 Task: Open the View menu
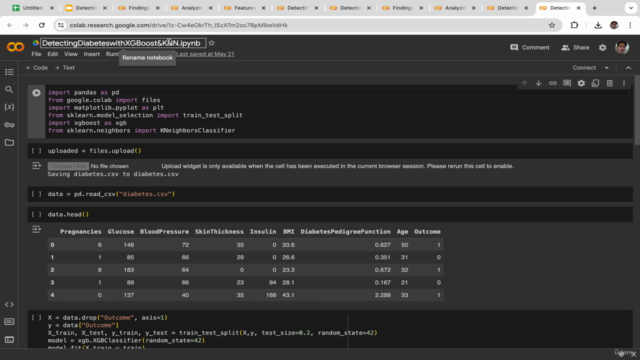pos(71,54)
